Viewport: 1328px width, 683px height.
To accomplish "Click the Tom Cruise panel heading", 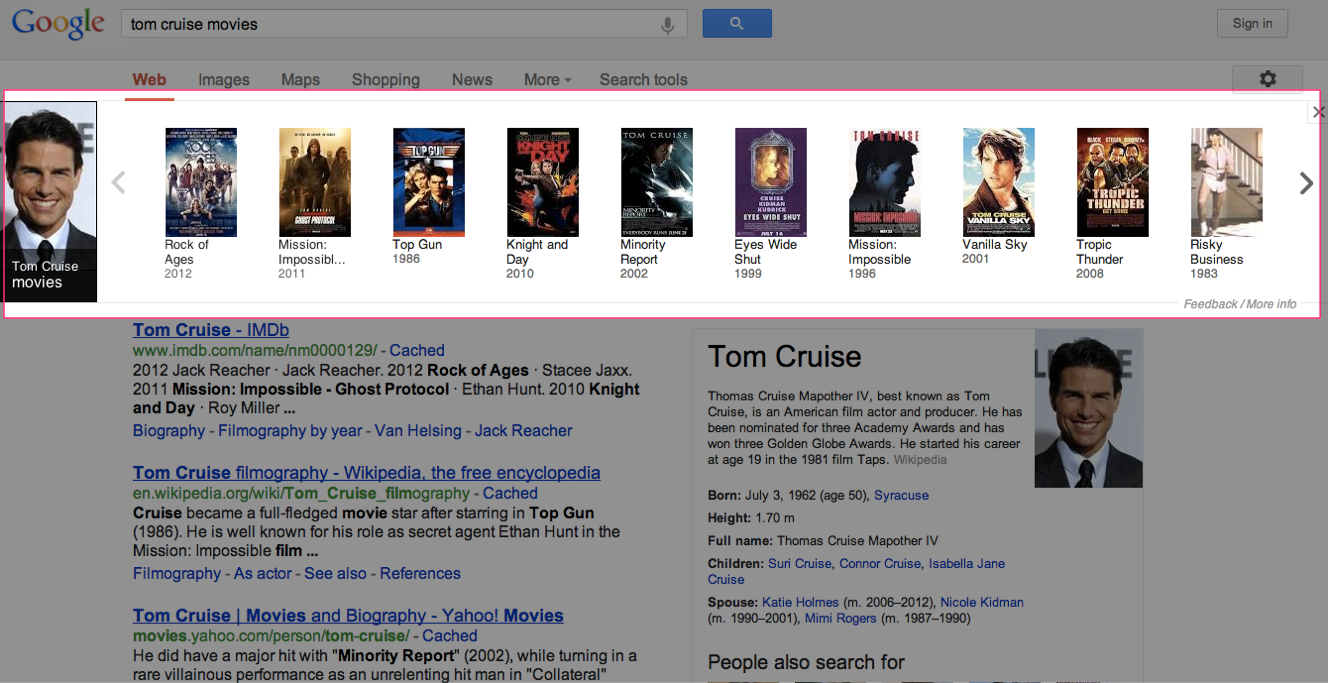I will click(784, 357).
